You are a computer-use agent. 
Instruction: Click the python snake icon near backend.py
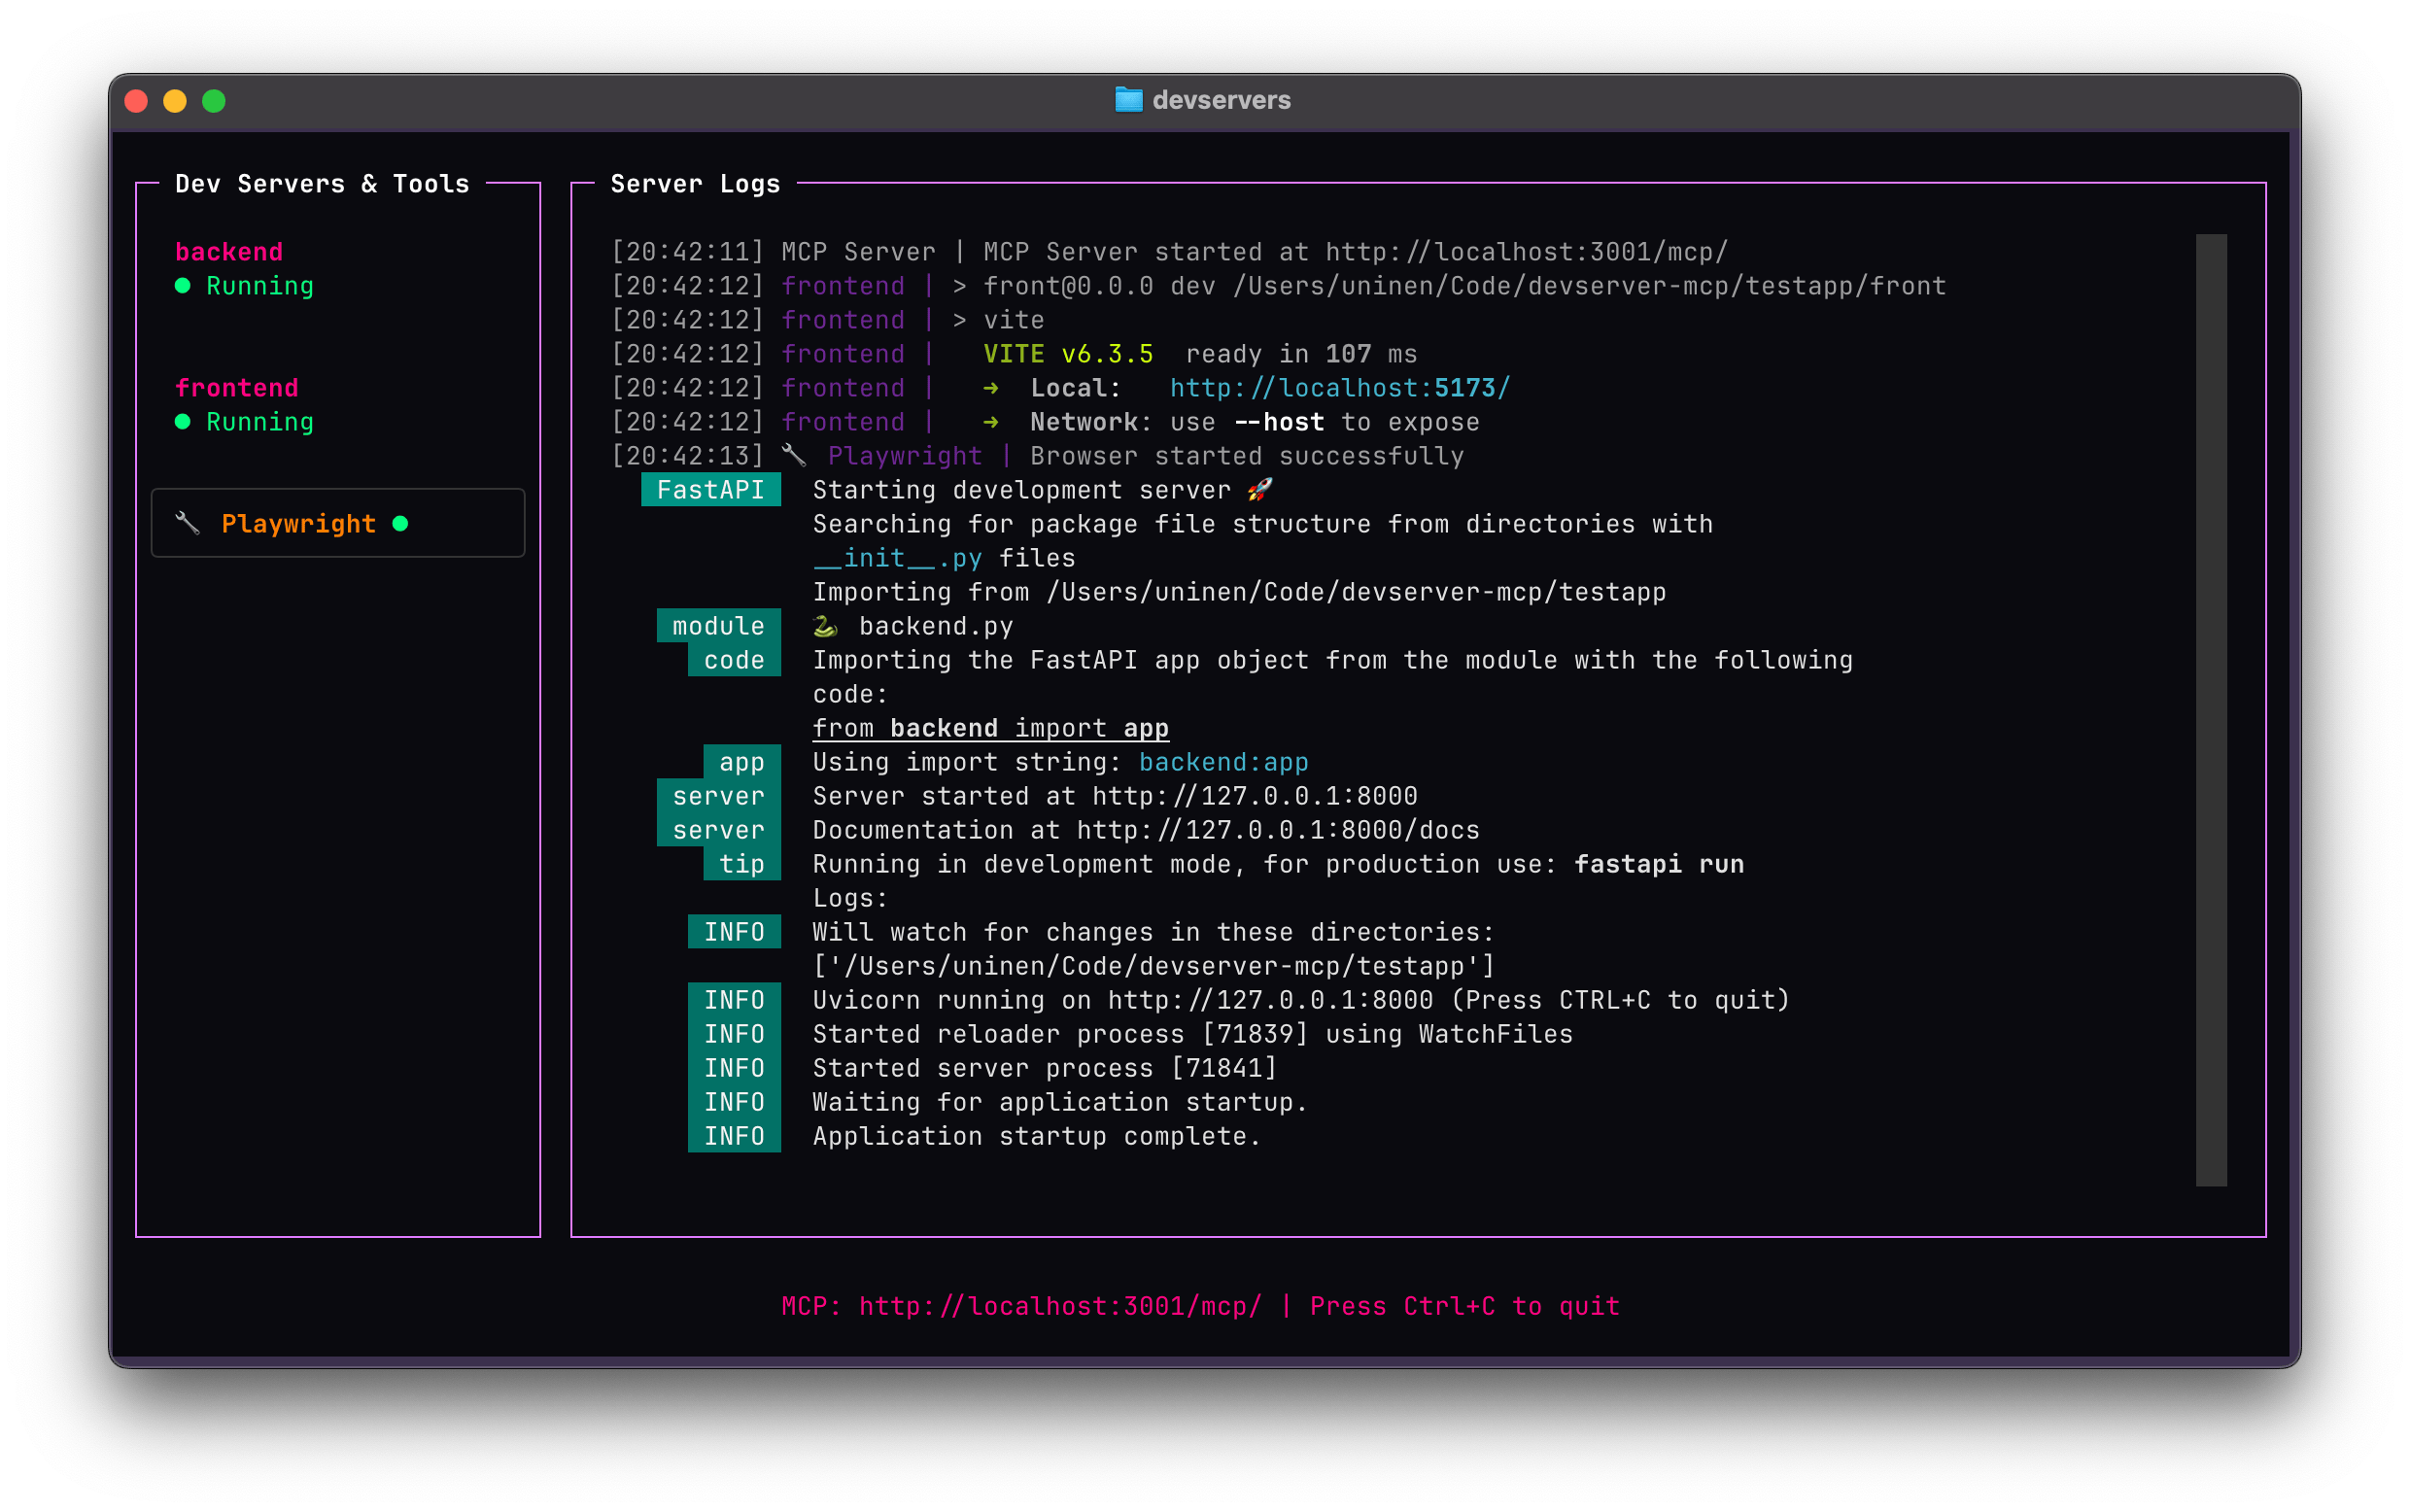pyautogui.click(x=824, y=625)
